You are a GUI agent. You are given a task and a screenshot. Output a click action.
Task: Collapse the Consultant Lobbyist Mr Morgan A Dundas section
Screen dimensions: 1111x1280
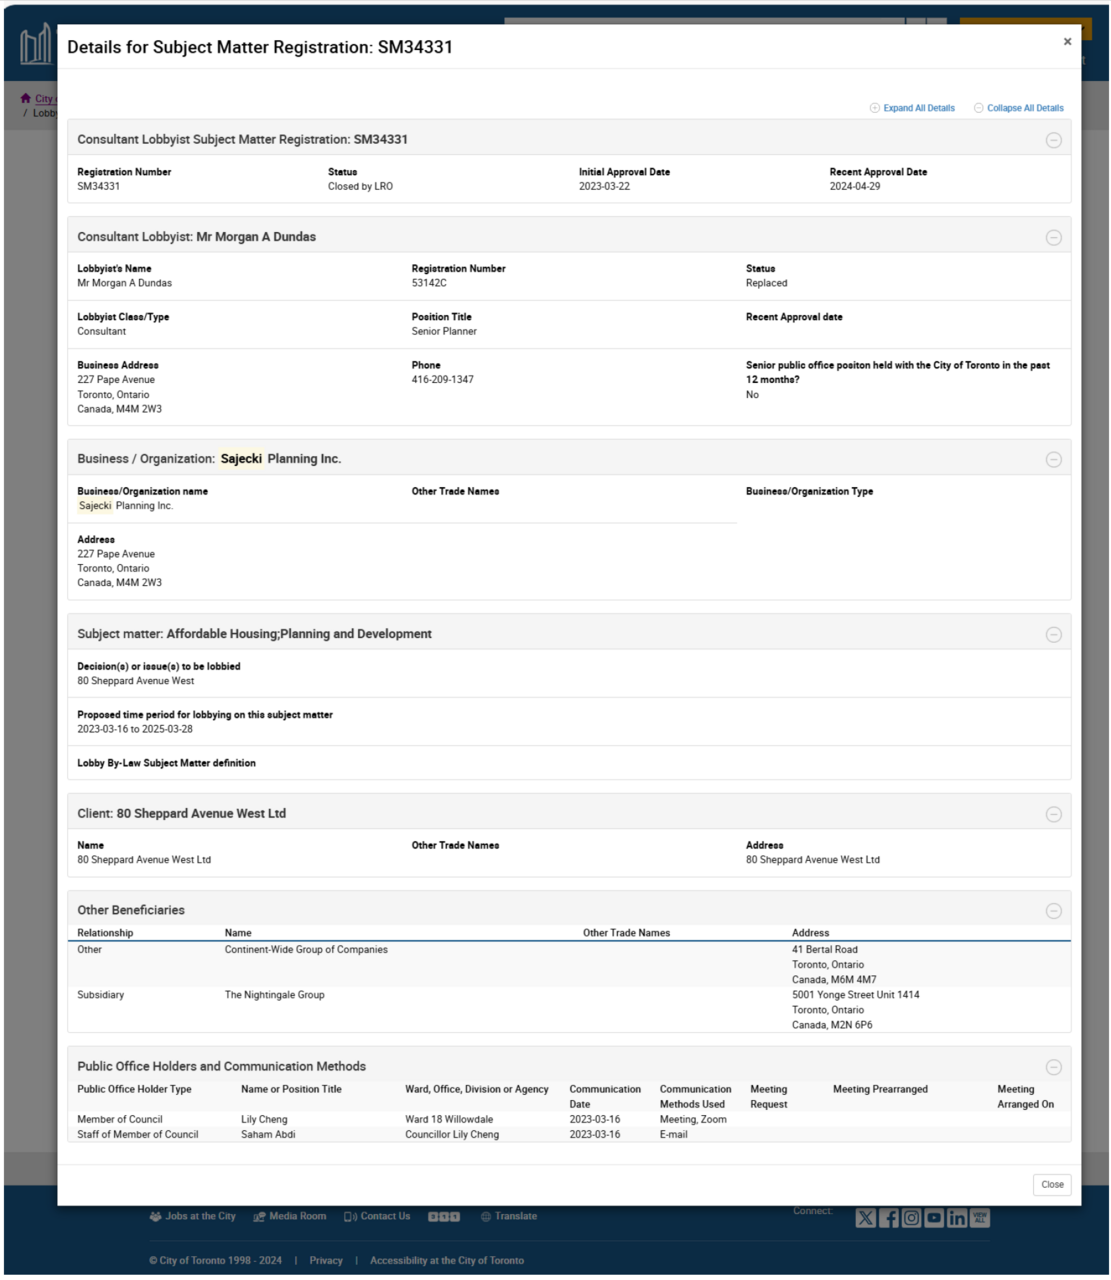[x=1053, y=238]
